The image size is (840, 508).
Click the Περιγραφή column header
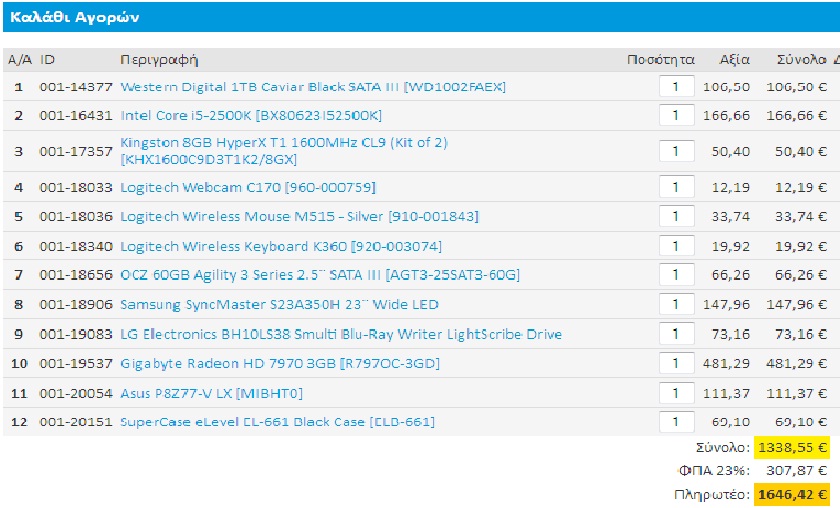tap(159, 60)
